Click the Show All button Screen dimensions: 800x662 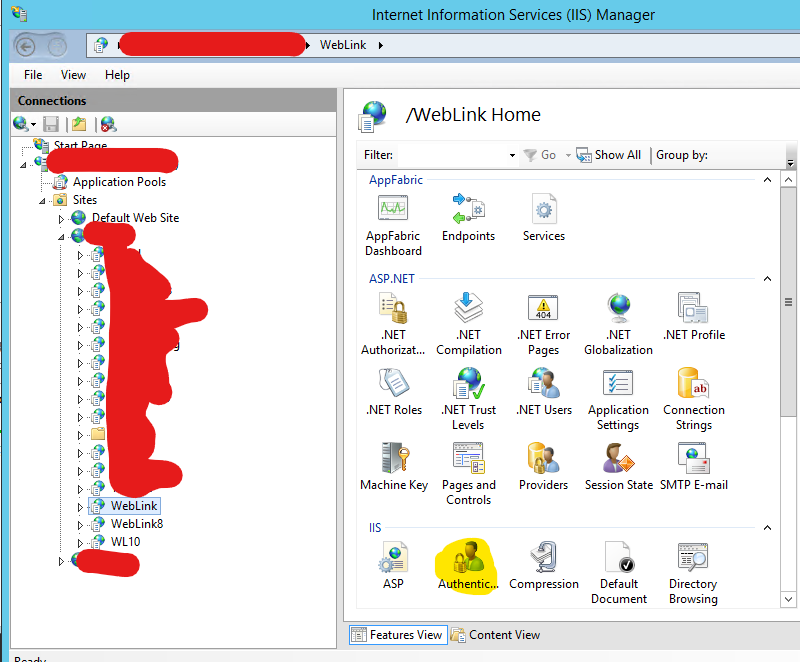tap(609, 155)
